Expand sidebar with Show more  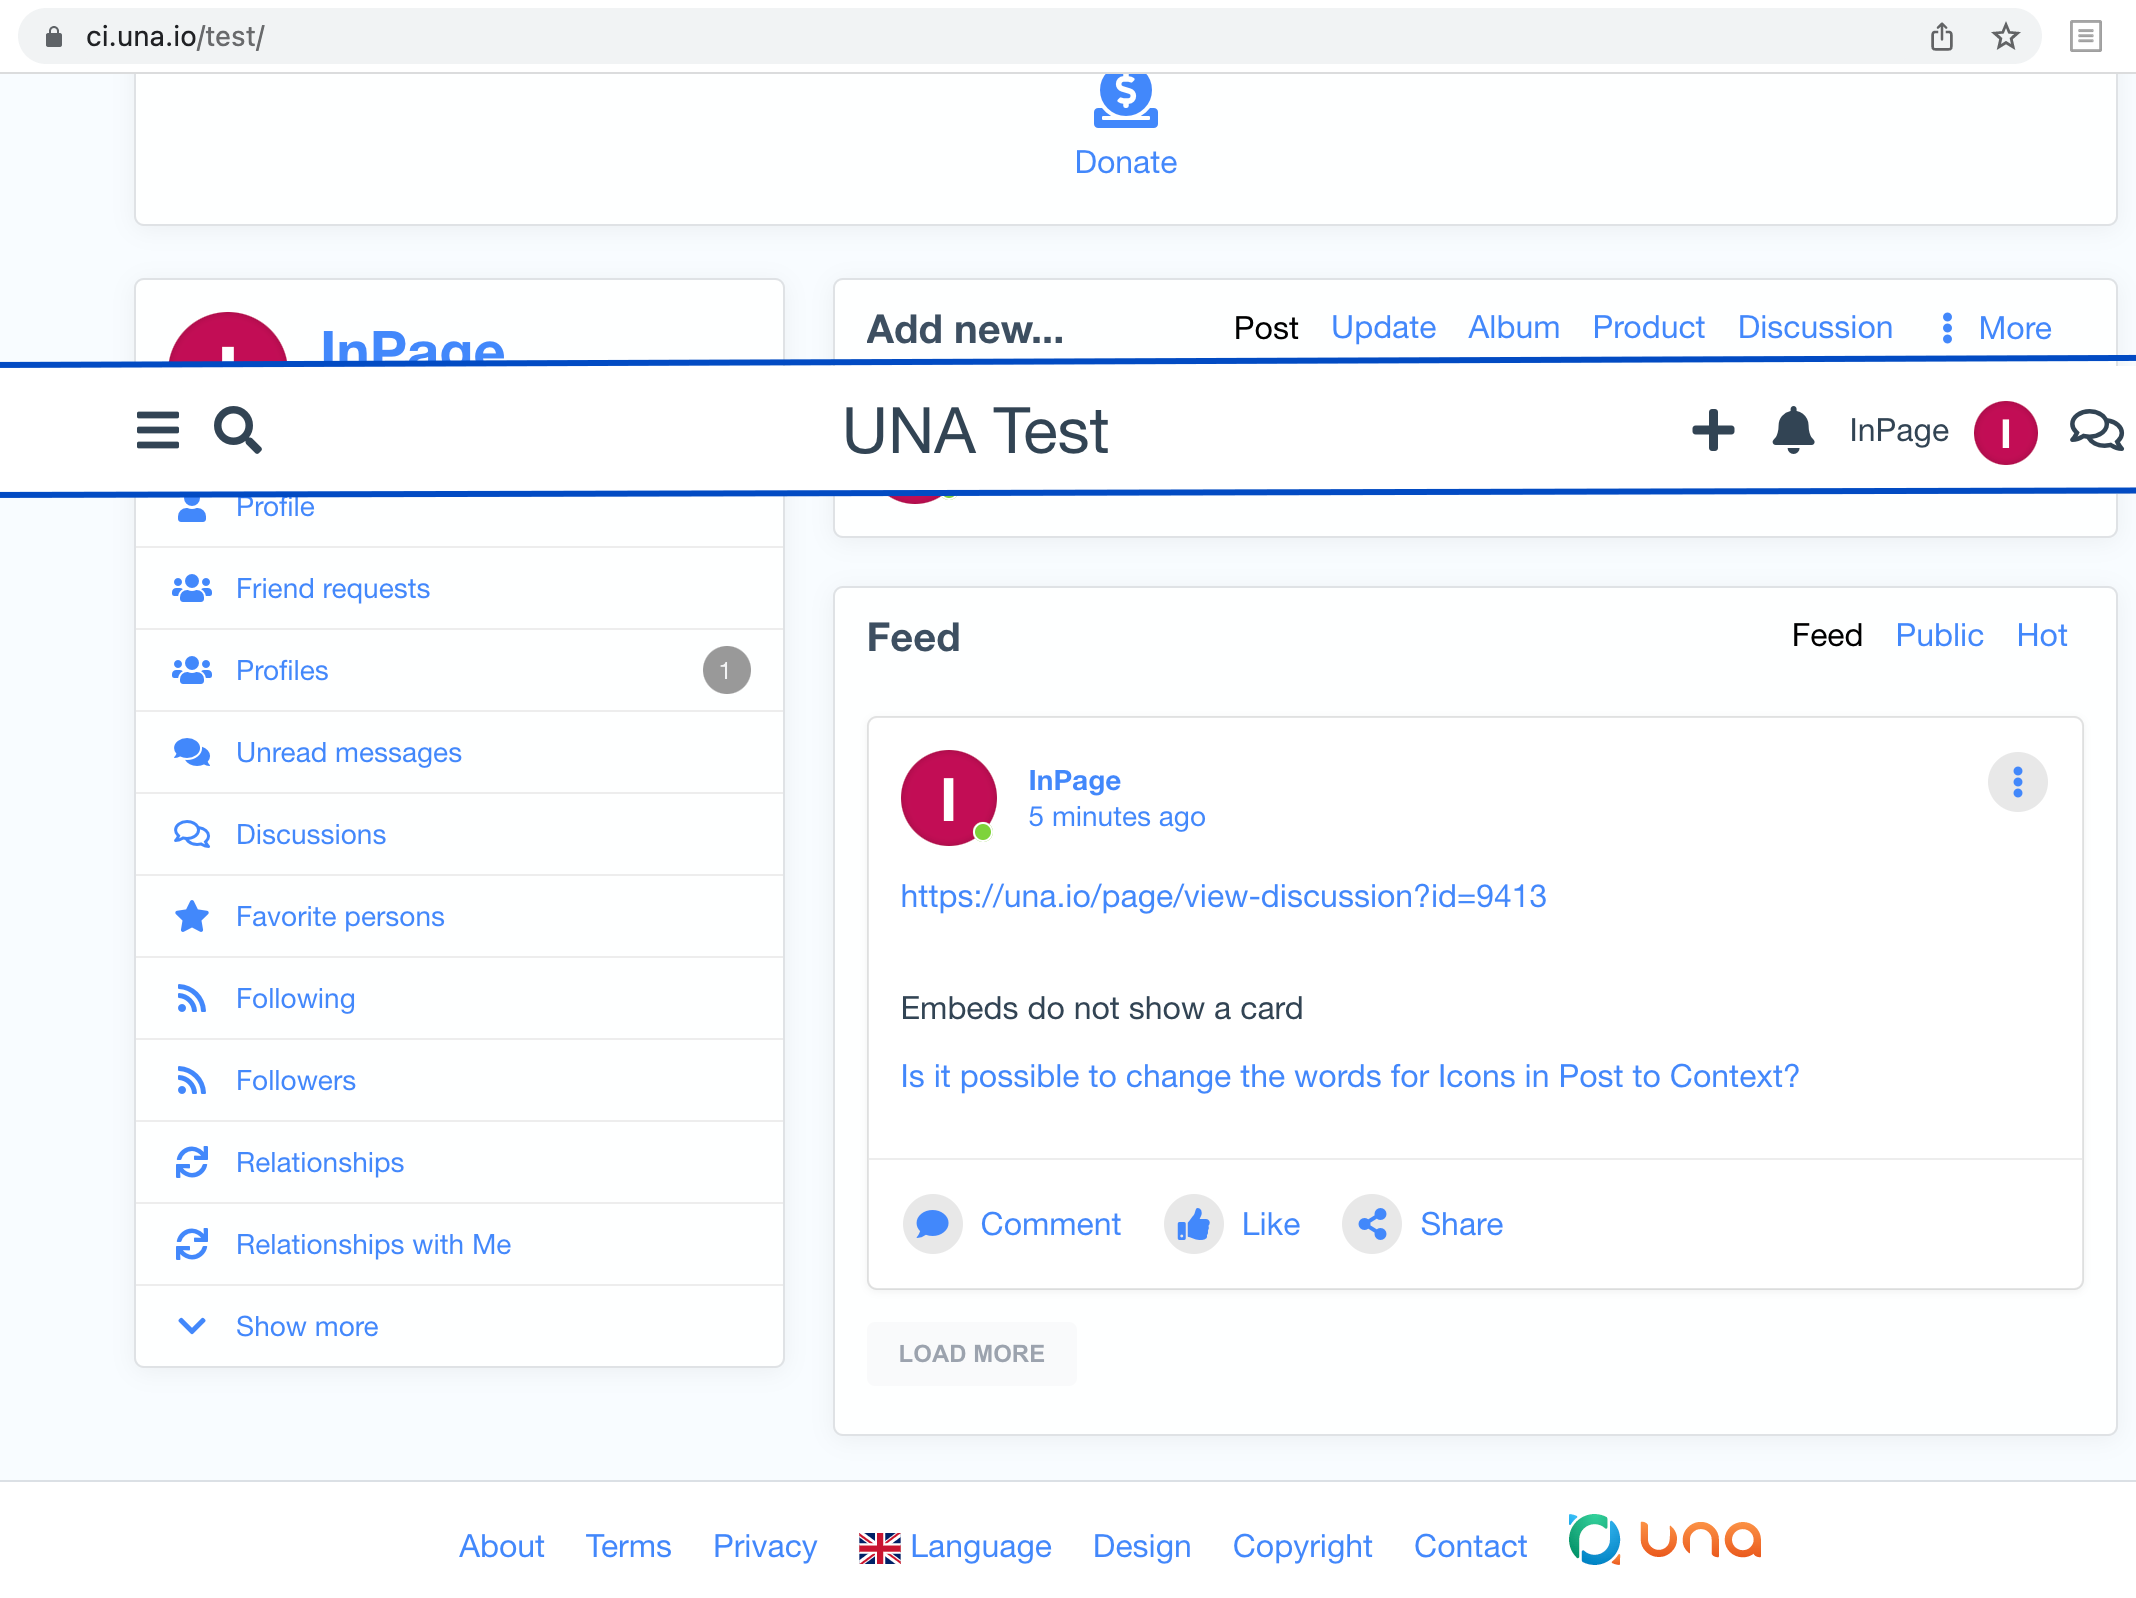pos(306,1326)
